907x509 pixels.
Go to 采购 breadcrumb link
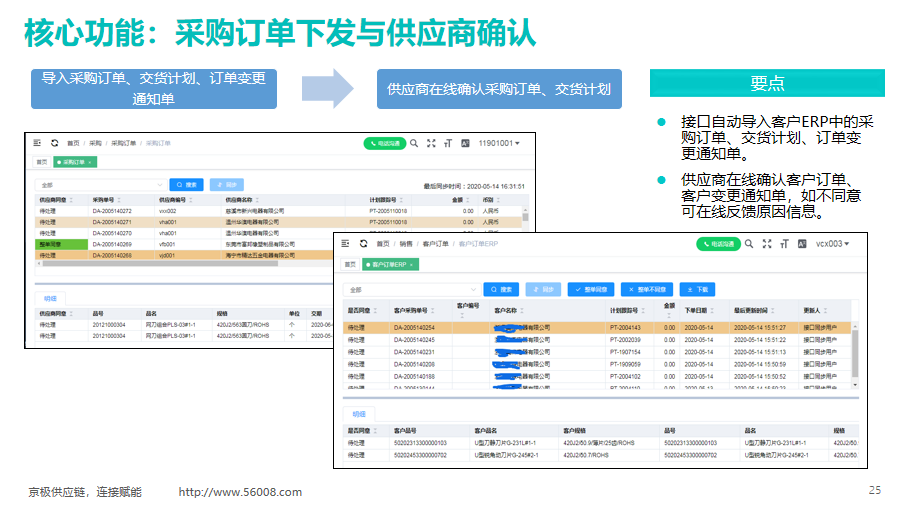[95, 143]
